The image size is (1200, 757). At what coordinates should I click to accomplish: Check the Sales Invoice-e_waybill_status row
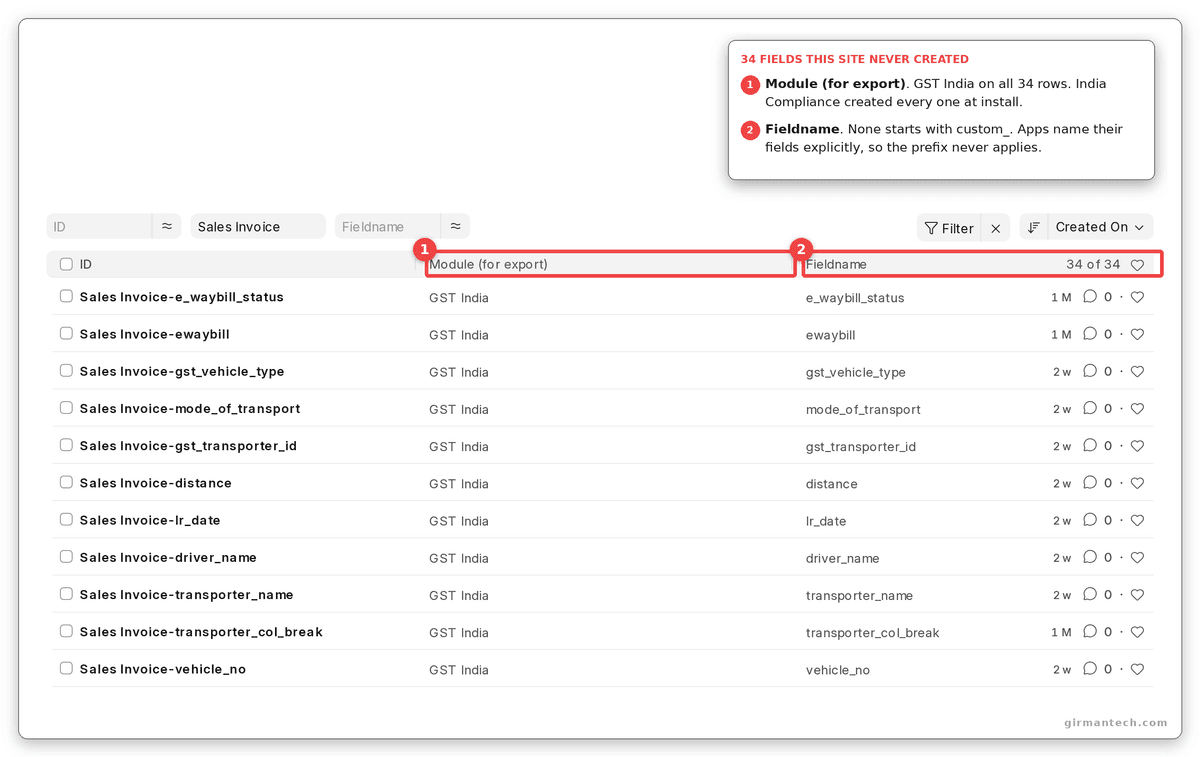(66, 296)
